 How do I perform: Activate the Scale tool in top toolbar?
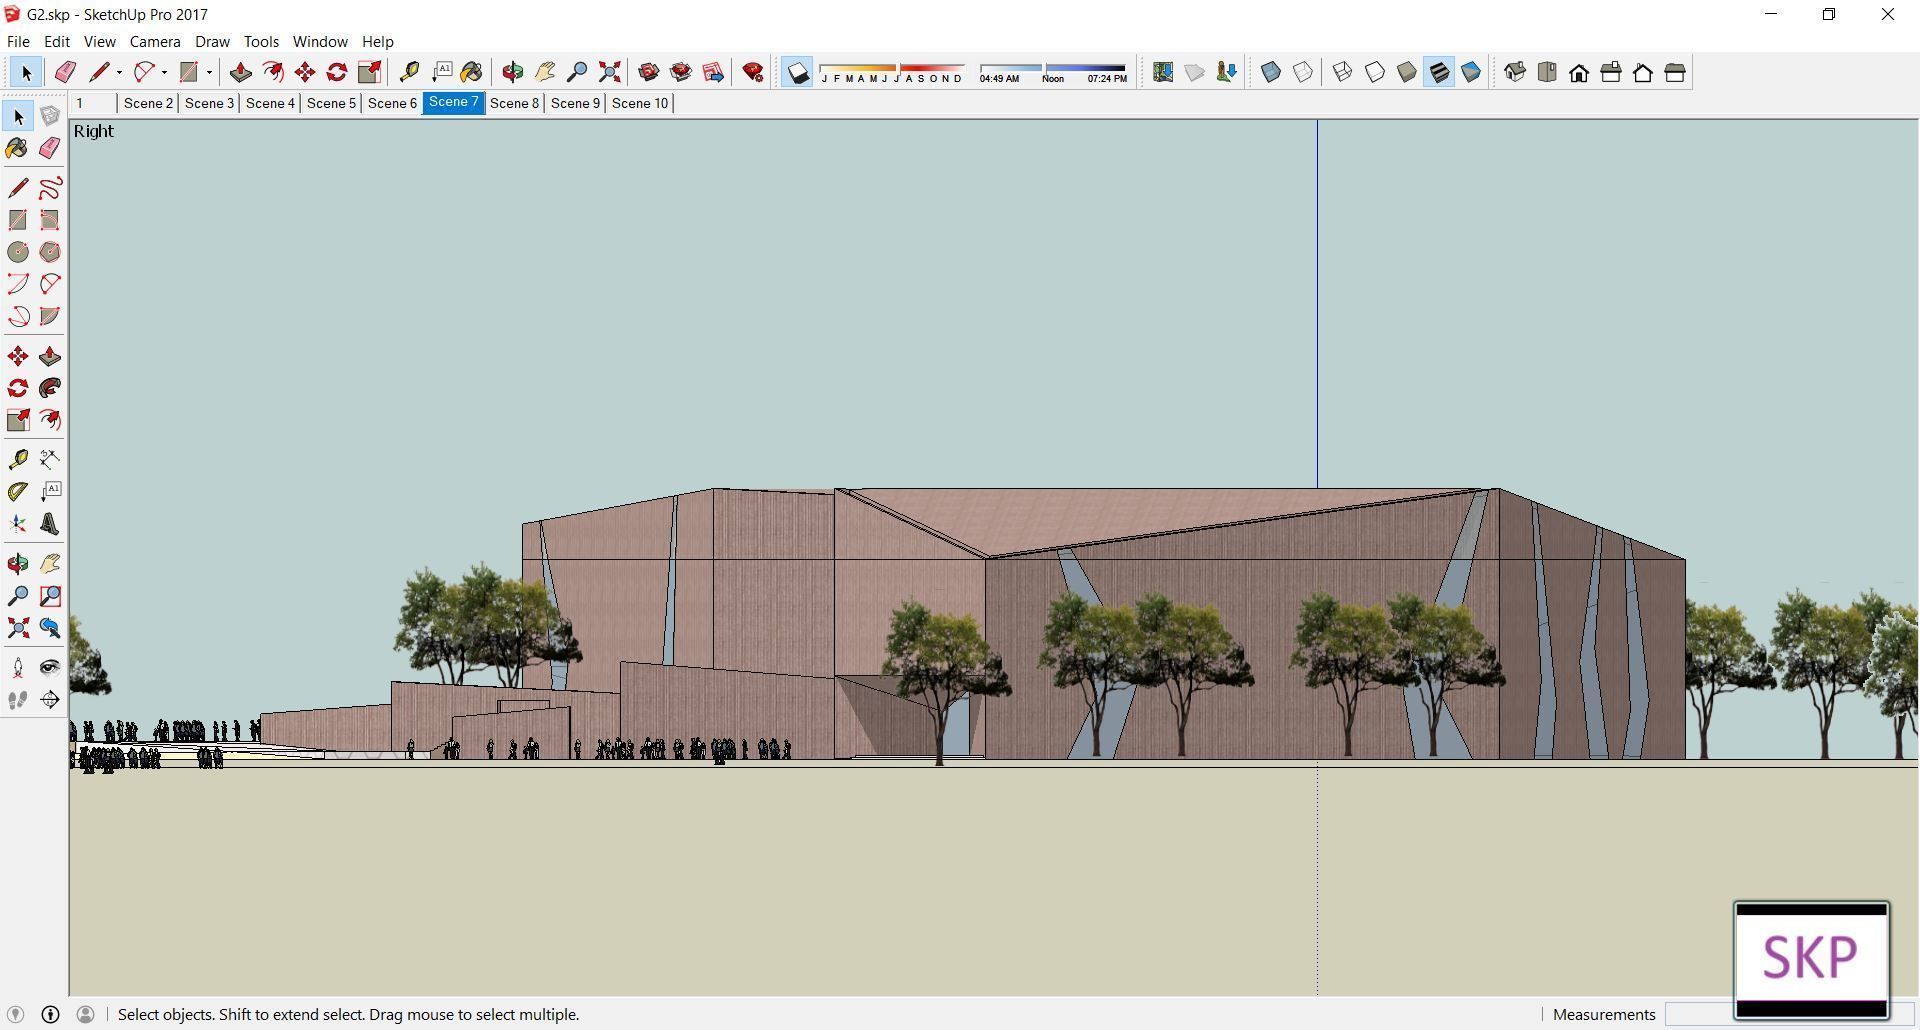coord(369,72)
